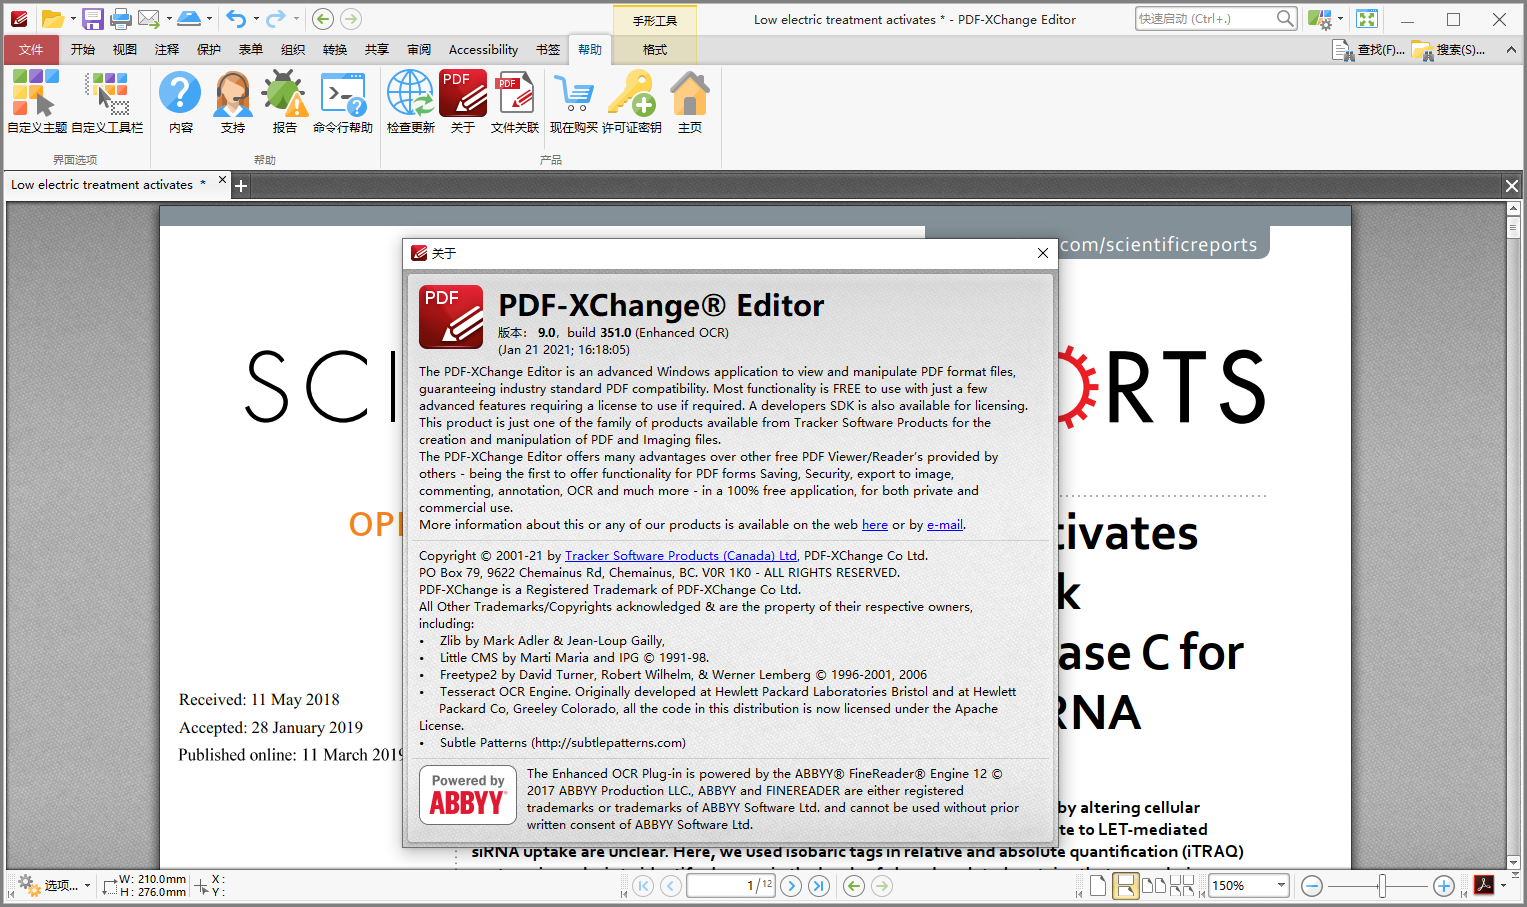Switch to the View (视图) tab
The height and width of the screenshot is (907, 1527).
tap(125, 49)
